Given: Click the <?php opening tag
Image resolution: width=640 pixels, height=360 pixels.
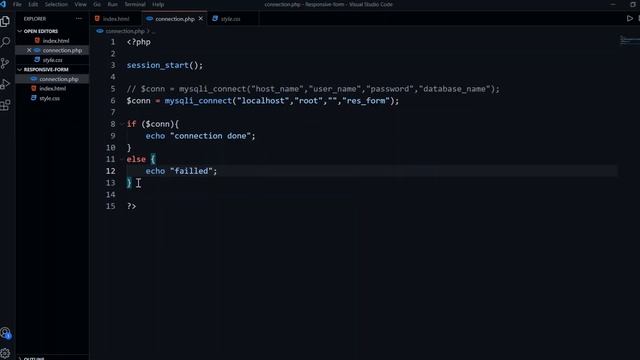Looking at the screenshot, I should pos(138,42).
